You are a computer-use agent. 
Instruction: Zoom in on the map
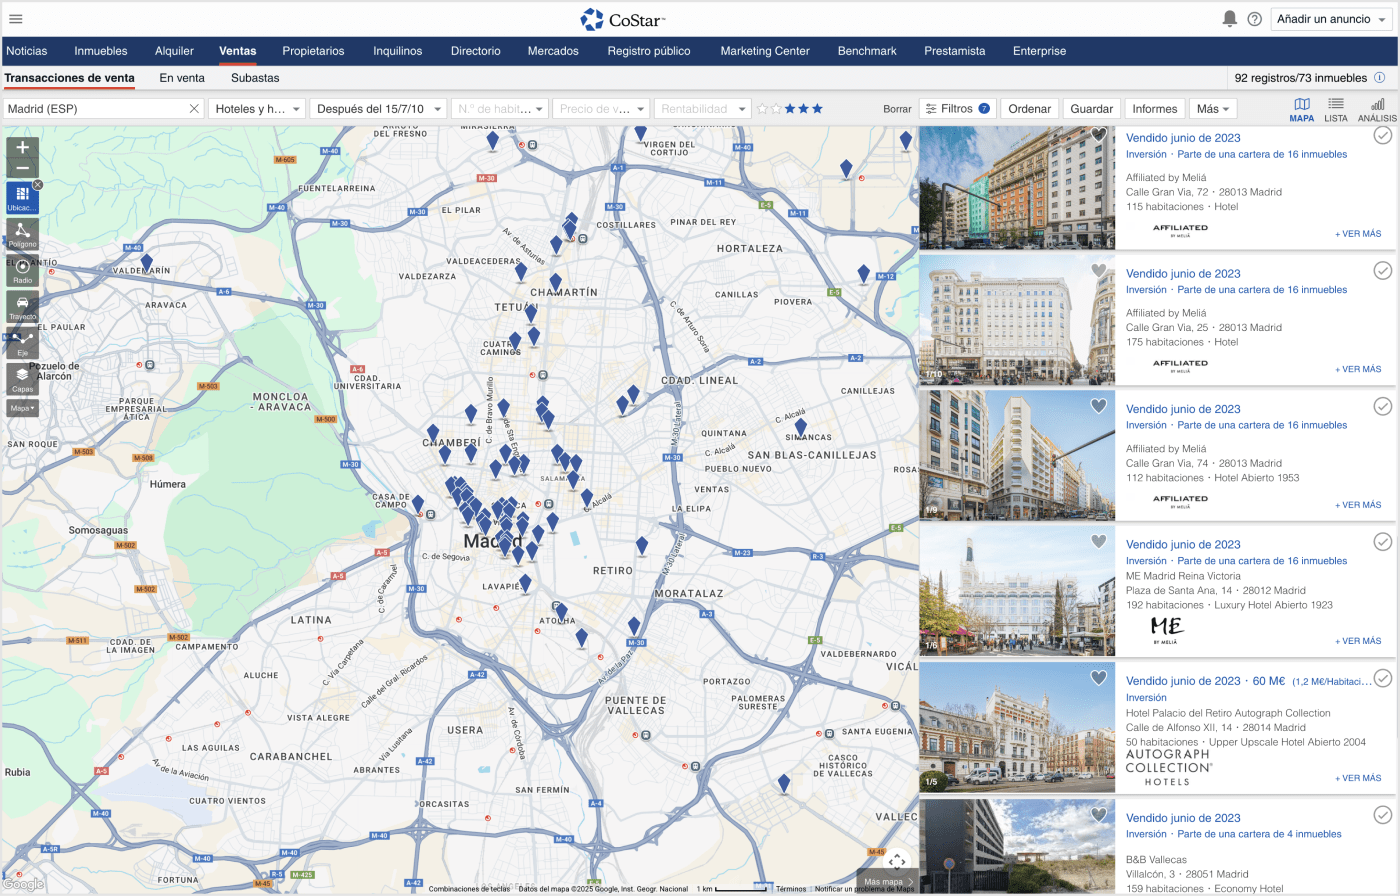tap(22, 148)
